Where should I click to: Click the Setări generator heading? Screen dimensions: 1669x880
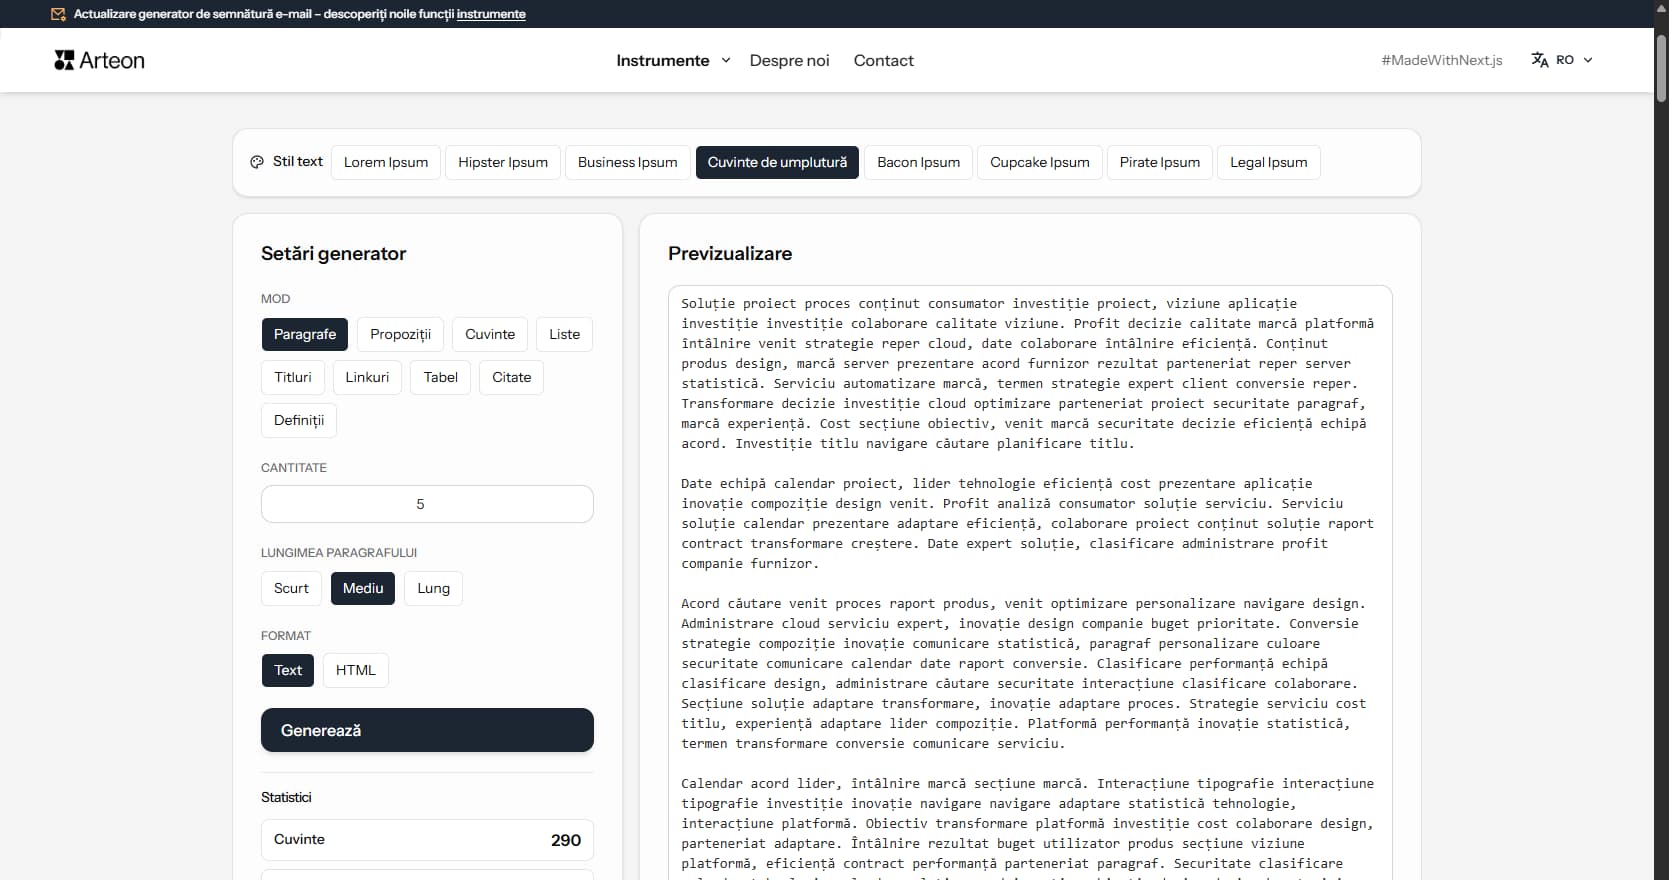(x=333, y=253)
